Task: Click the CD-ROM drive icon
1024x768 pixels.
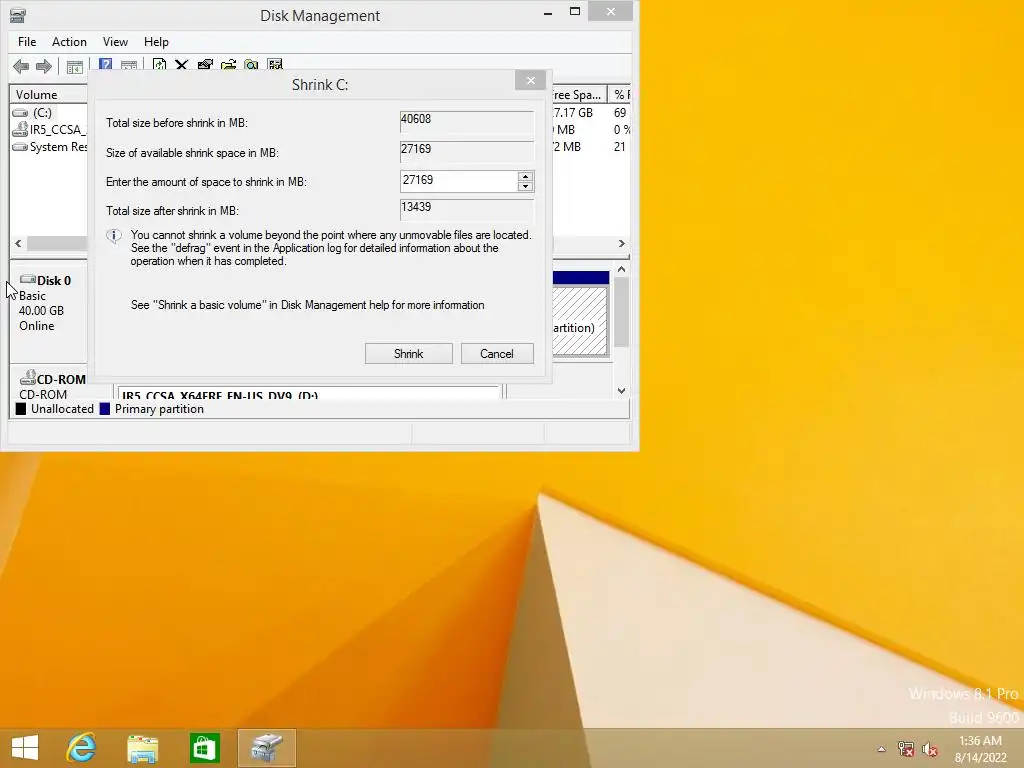Action: tap(27, 377)
